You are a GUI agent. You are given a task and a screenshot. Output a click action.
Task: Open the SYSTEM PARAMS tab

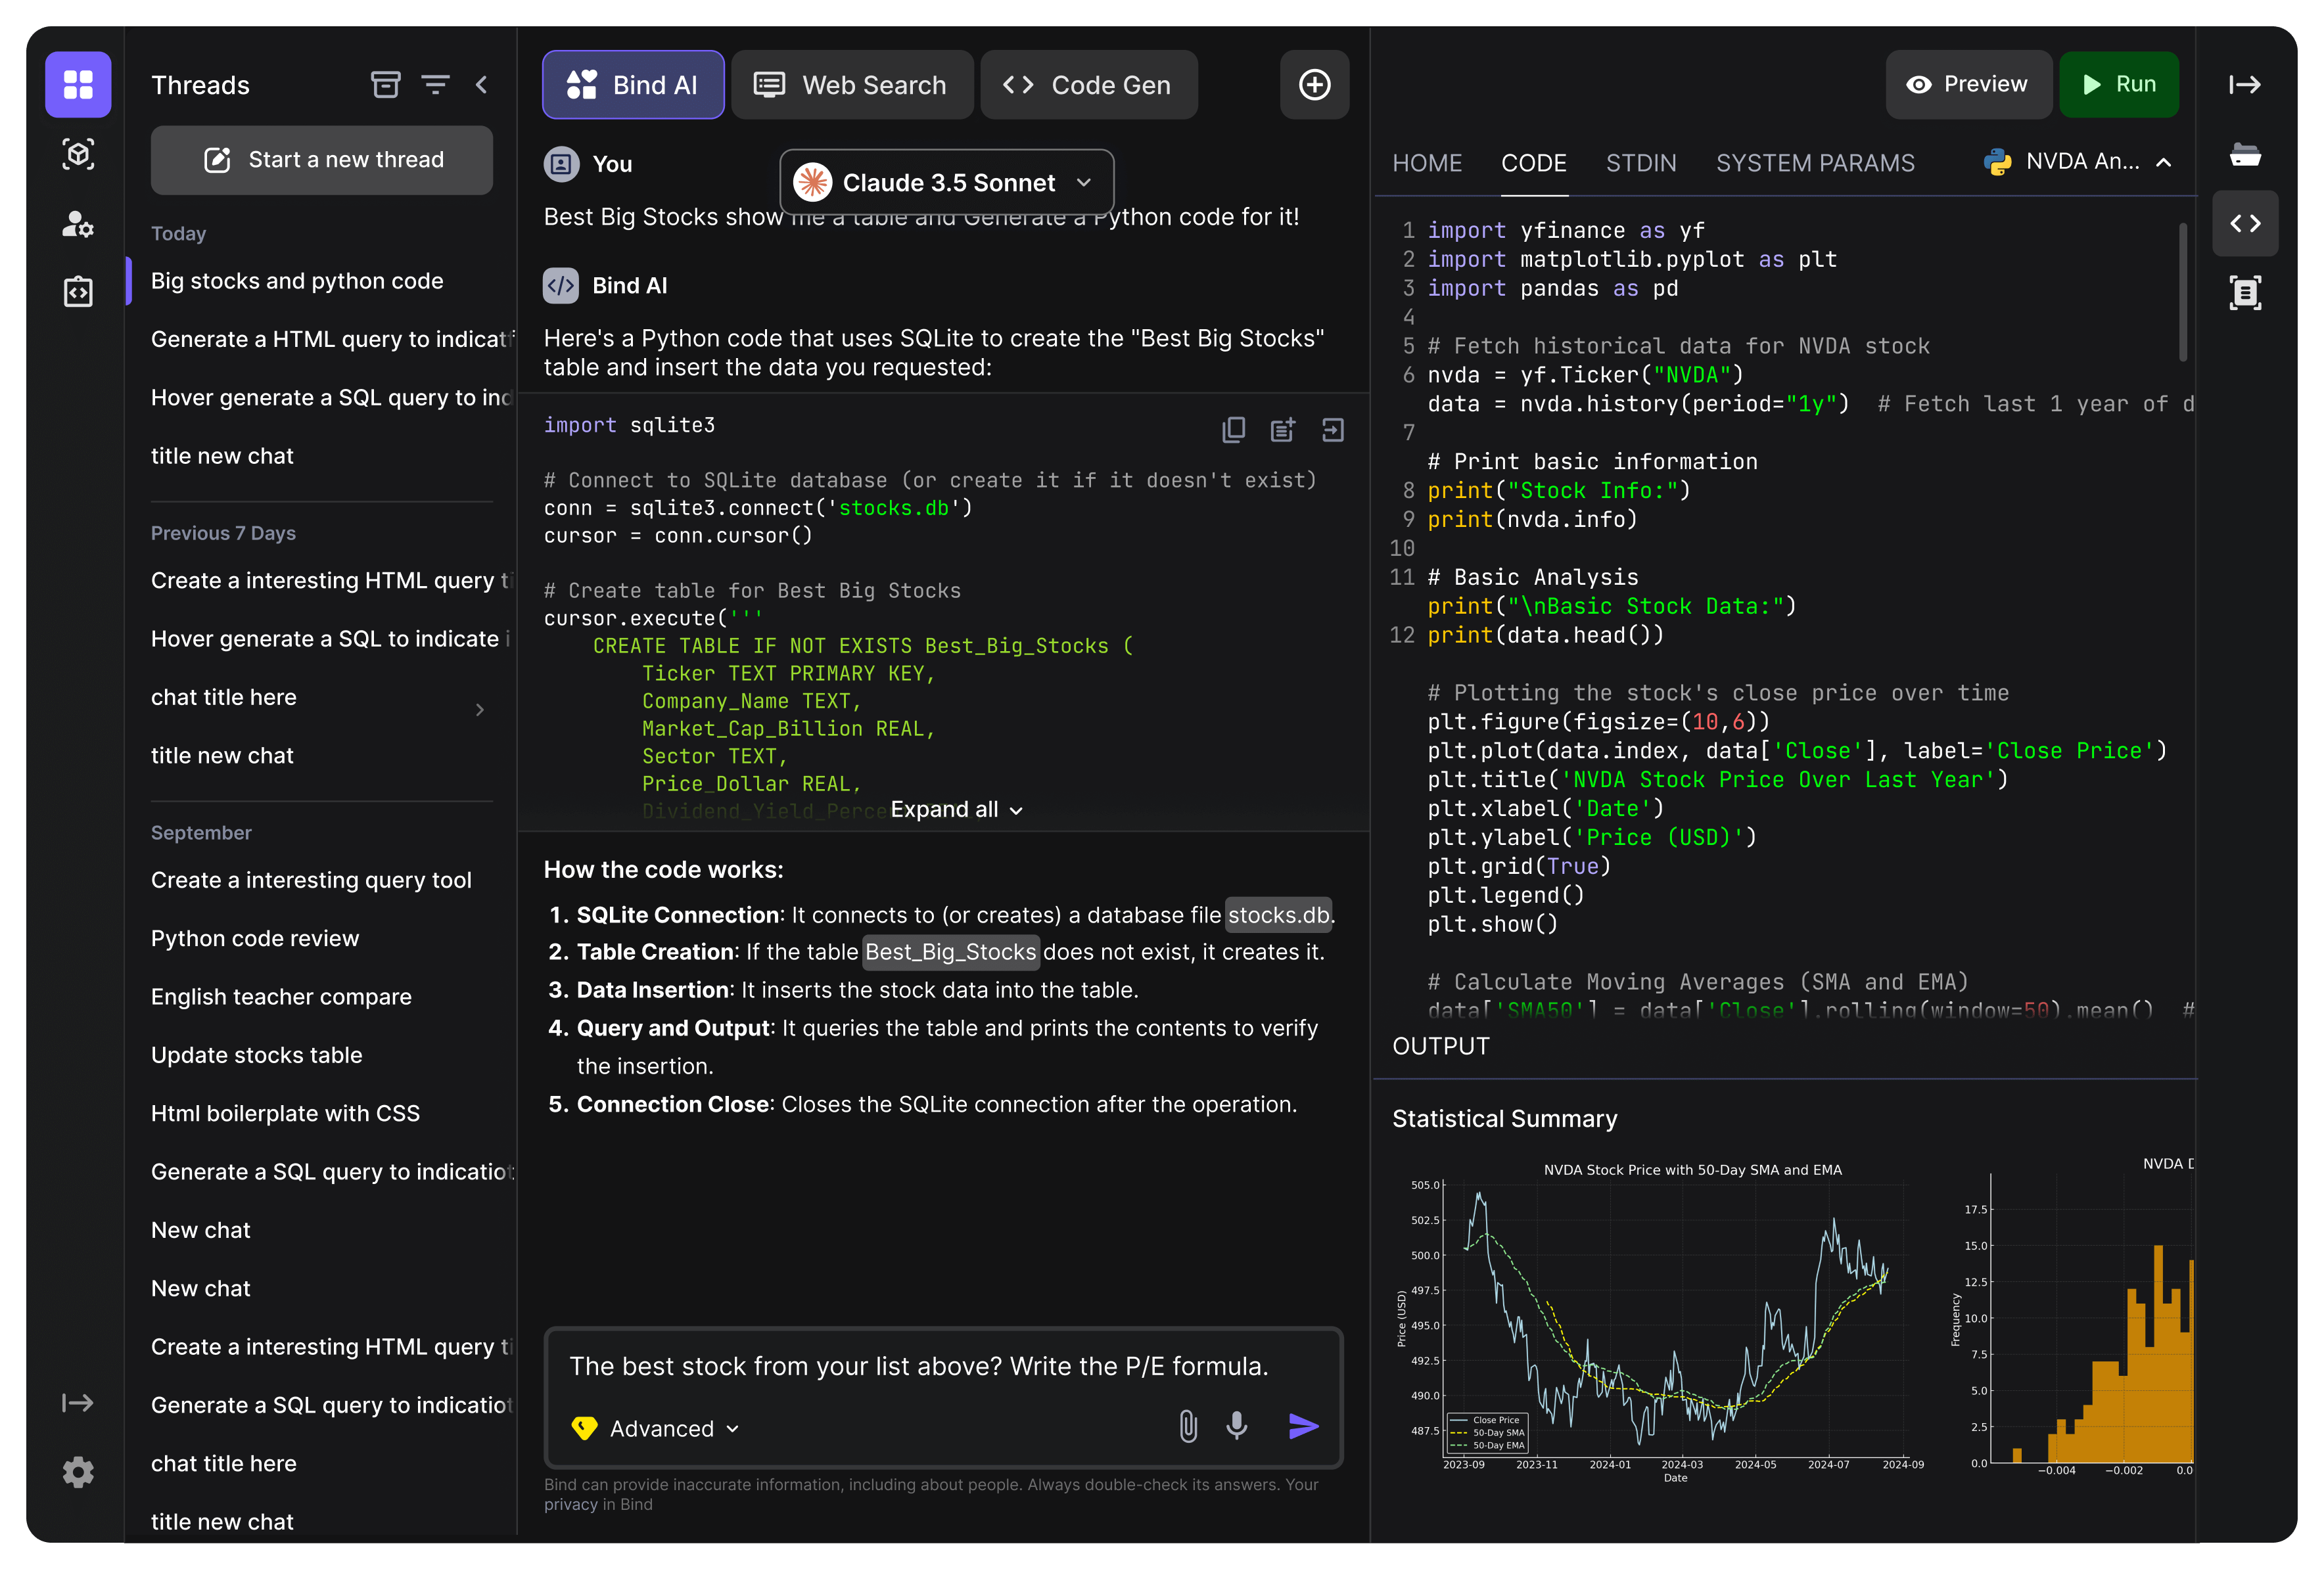(x=1816, y=162)
